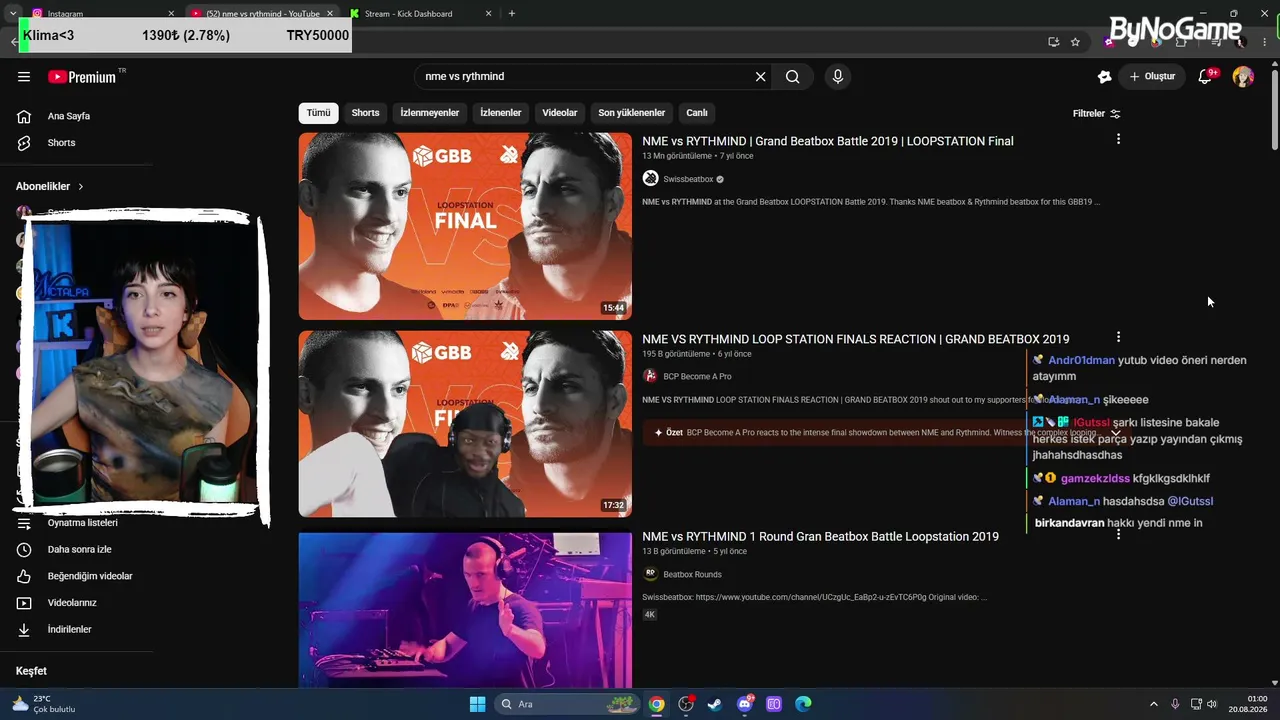Click the Ana Sayfa home icon
Image resolution: width=1280 pixels, height=720 pixels.
(24, 116)
